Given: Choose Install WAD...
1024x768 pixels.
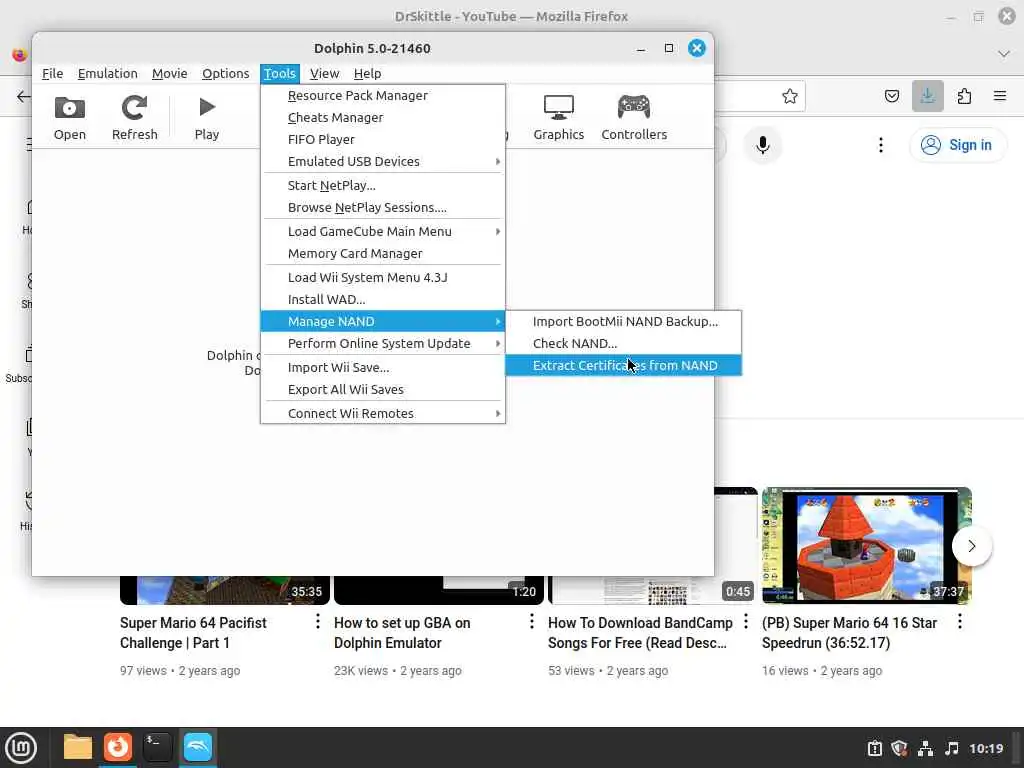Looking at the screenshot, I should coord(383,299).
